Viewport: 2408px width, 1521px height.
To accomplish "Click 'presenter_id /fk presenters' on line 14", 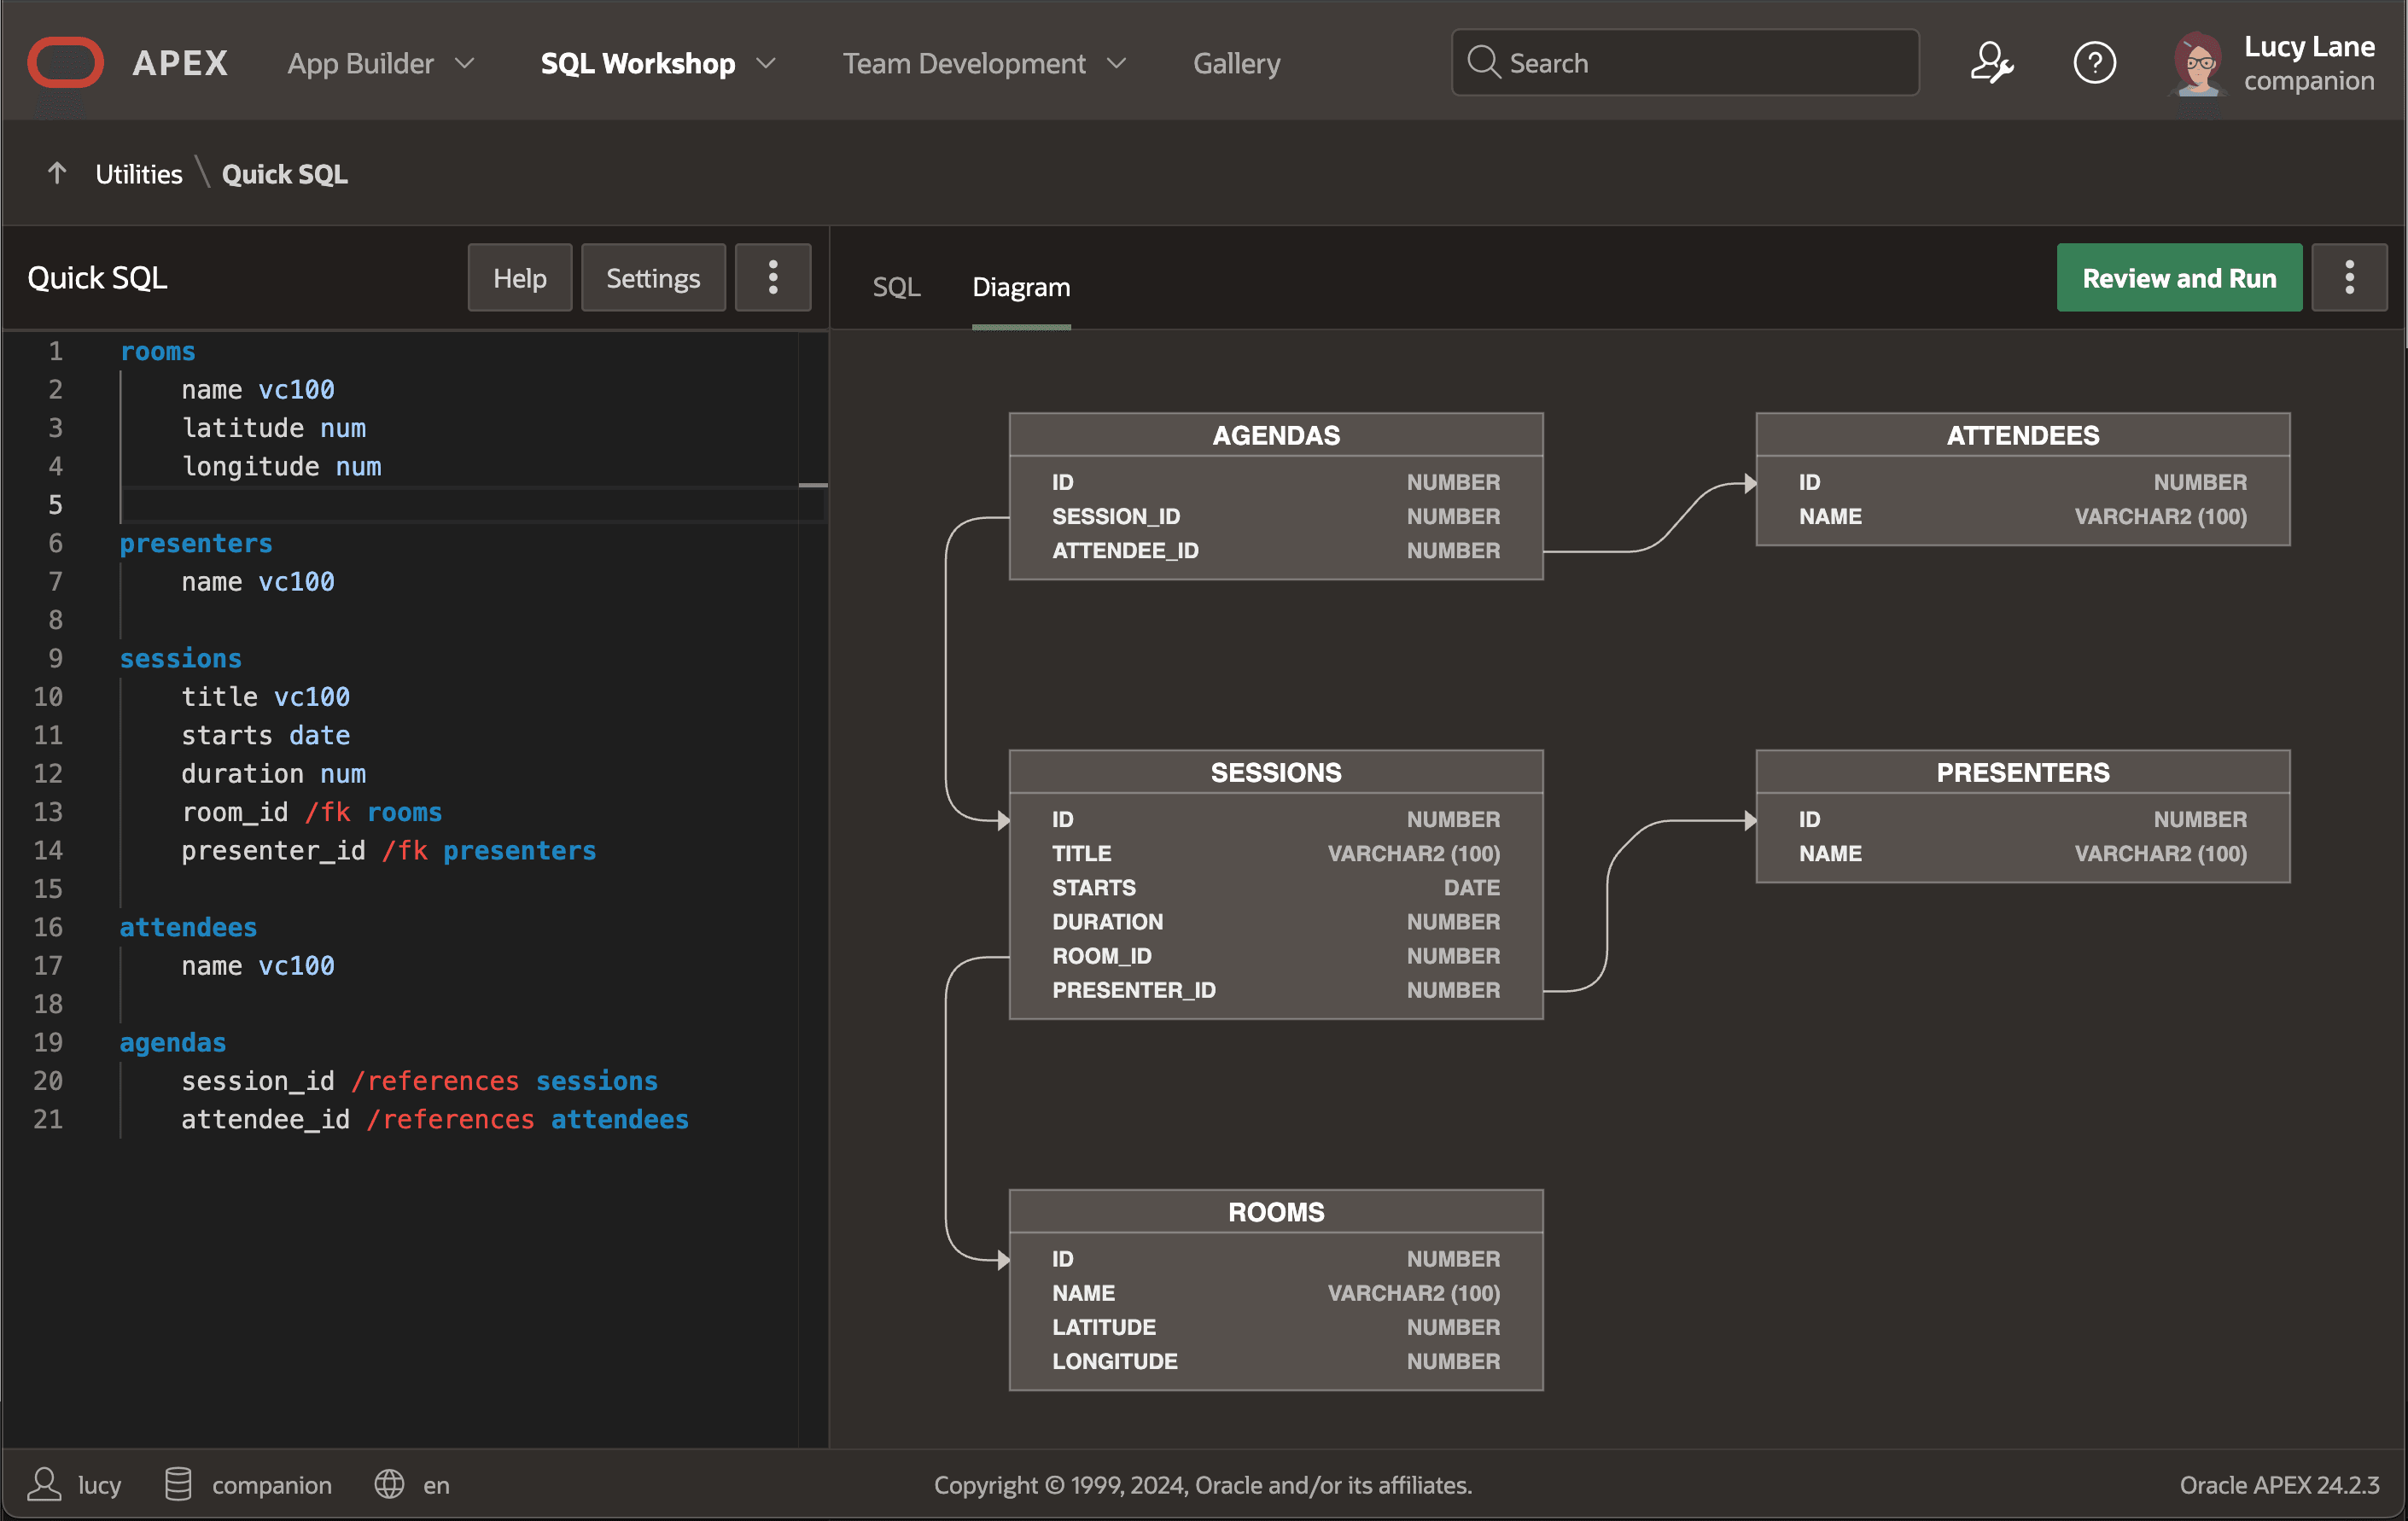I will pyautogui.click(x=389, y=850).
